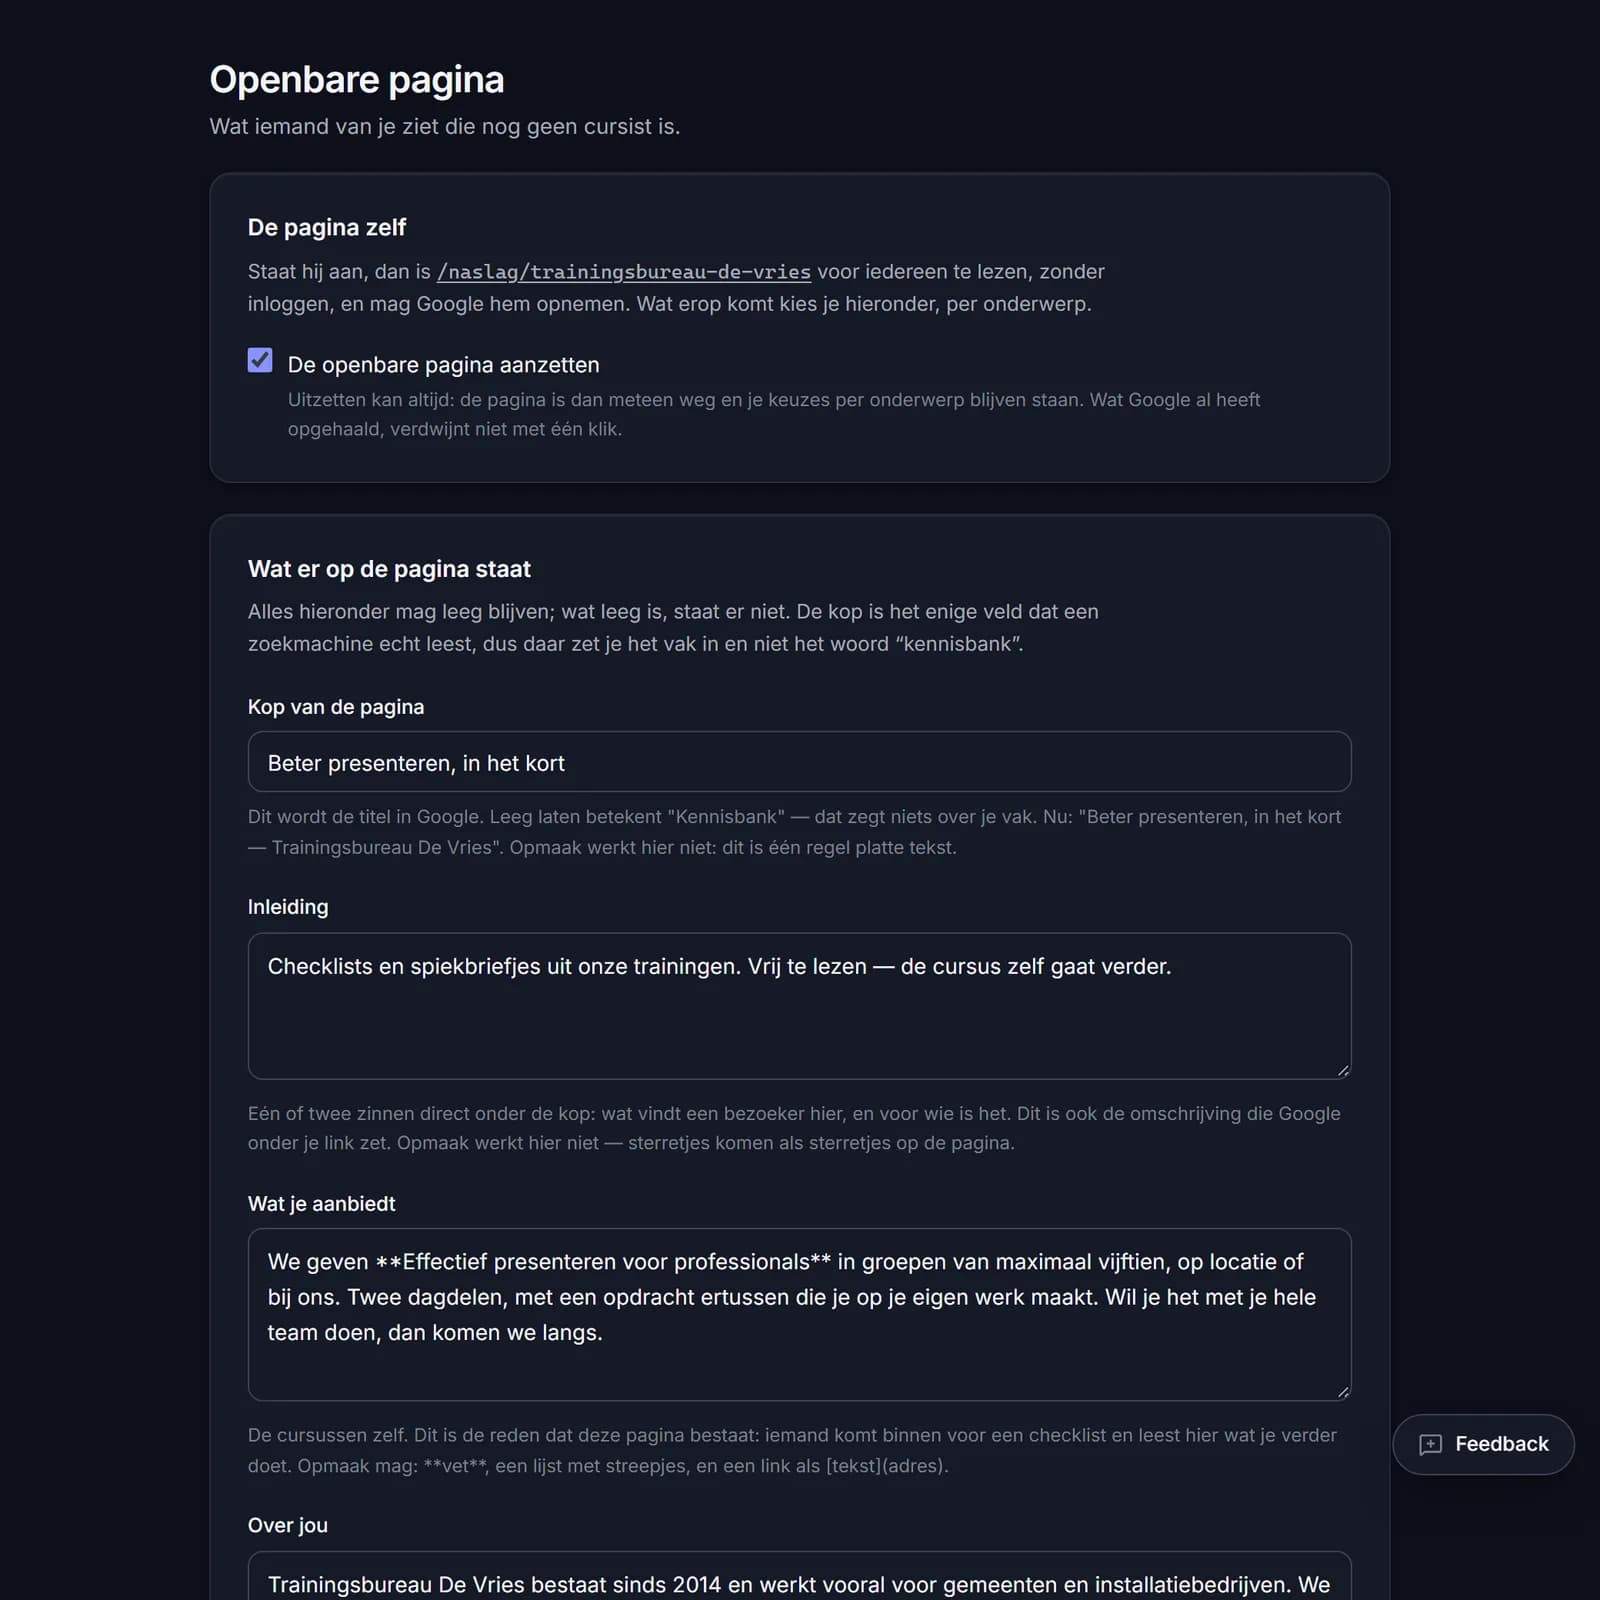Grab the 'Wat je aanbiedt' resize handle

[x=1342, y=1391]
